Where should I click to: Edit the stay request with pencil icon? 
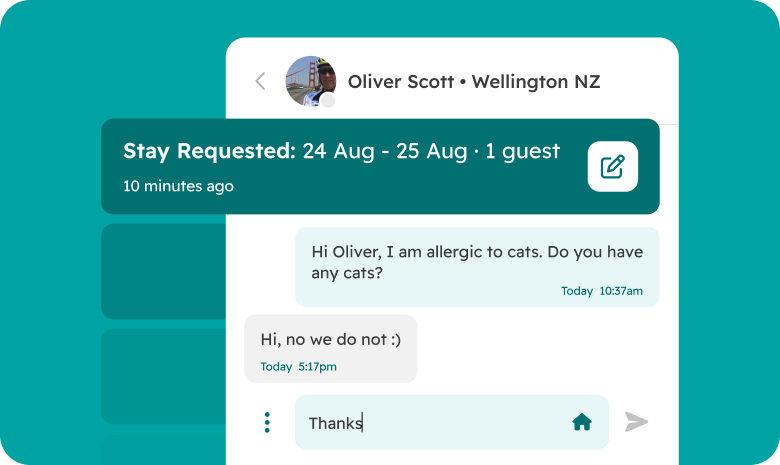612,166
